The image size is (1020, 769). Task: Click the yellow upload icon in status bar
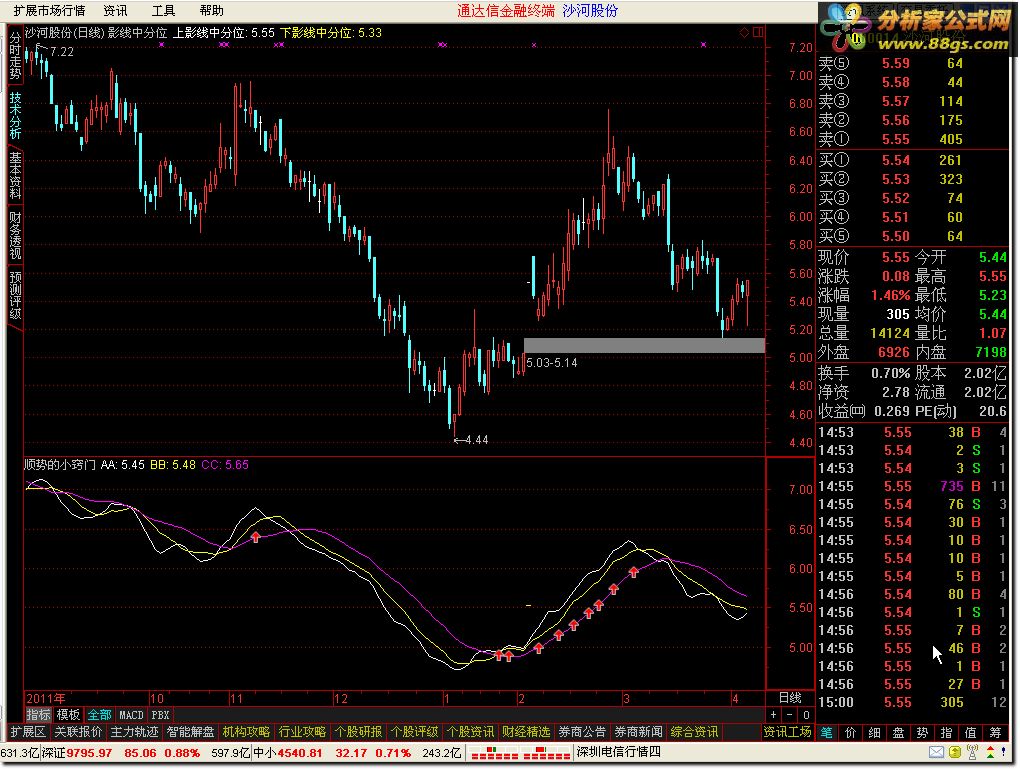pos(954,753)
